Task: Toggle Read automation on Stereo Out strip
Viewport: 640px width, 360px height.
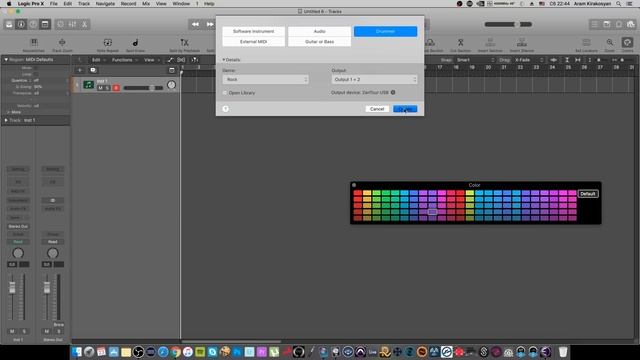Action: point(53,242)
